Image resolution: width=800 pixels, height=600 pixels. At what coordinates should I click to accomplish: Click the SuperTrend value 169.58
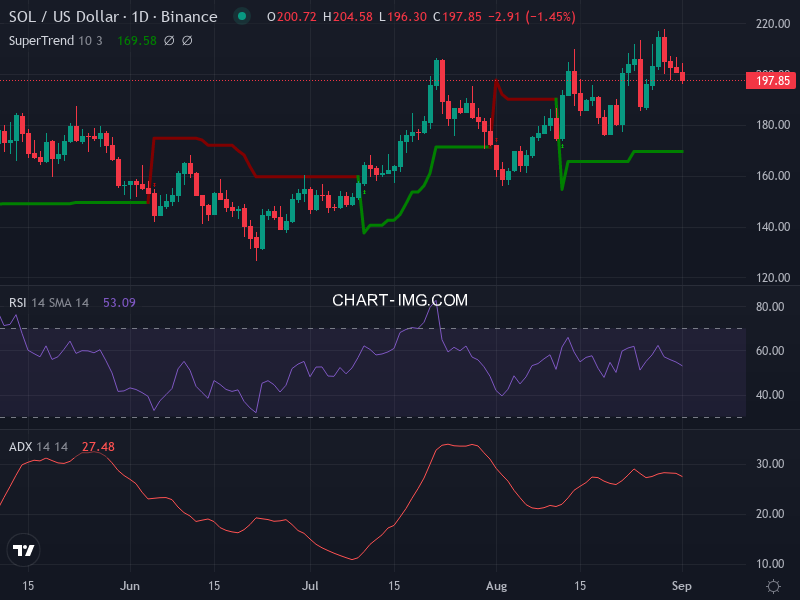coord(136,40)
